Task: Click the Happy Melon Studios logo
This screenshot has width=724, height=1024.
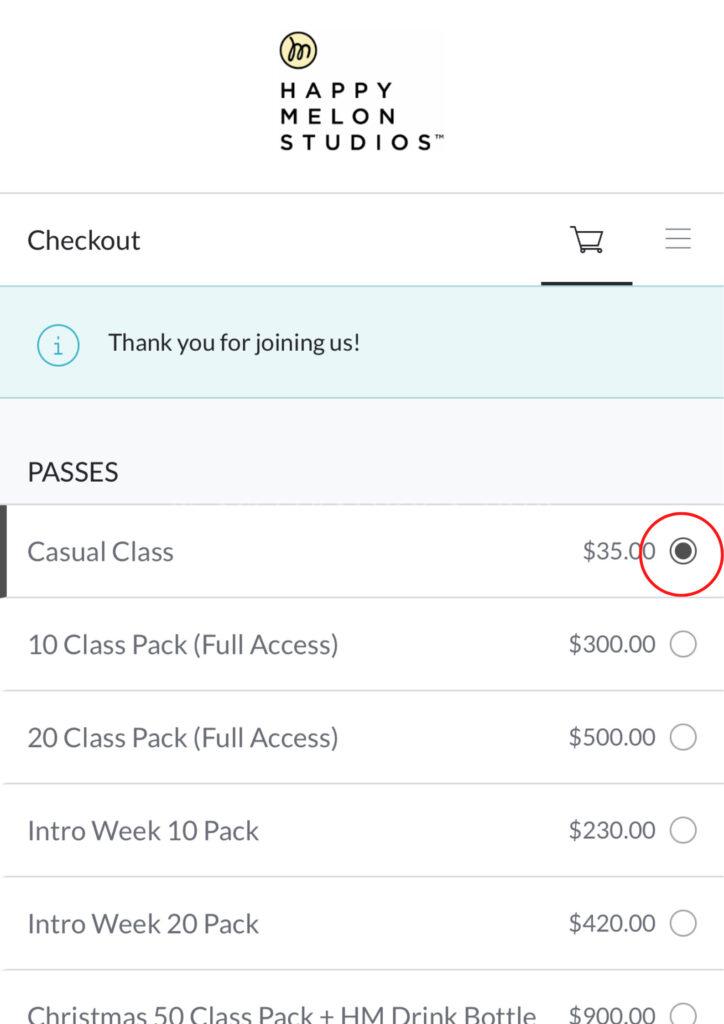Action: pyautogui.click(x=360, y=92)
